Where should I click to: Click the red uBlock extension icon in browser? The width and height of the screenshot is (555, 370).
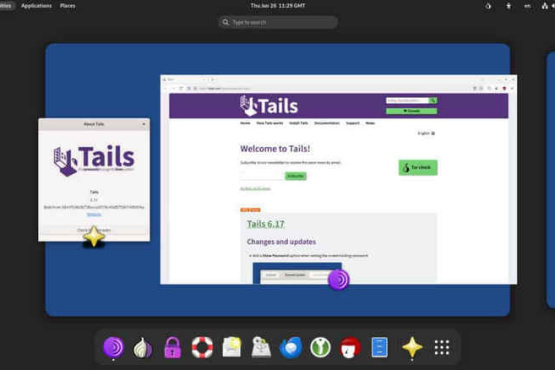pos(504,88)
